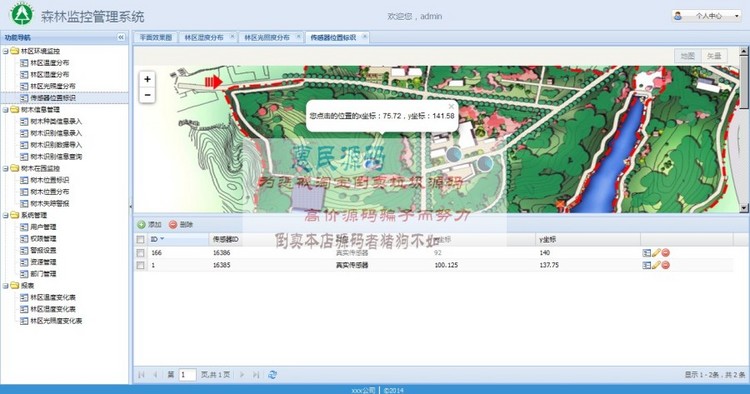Click the splitter collapse arrow beside navigation panel
This screenshot has width=750, height=394.
click(131, 207)
